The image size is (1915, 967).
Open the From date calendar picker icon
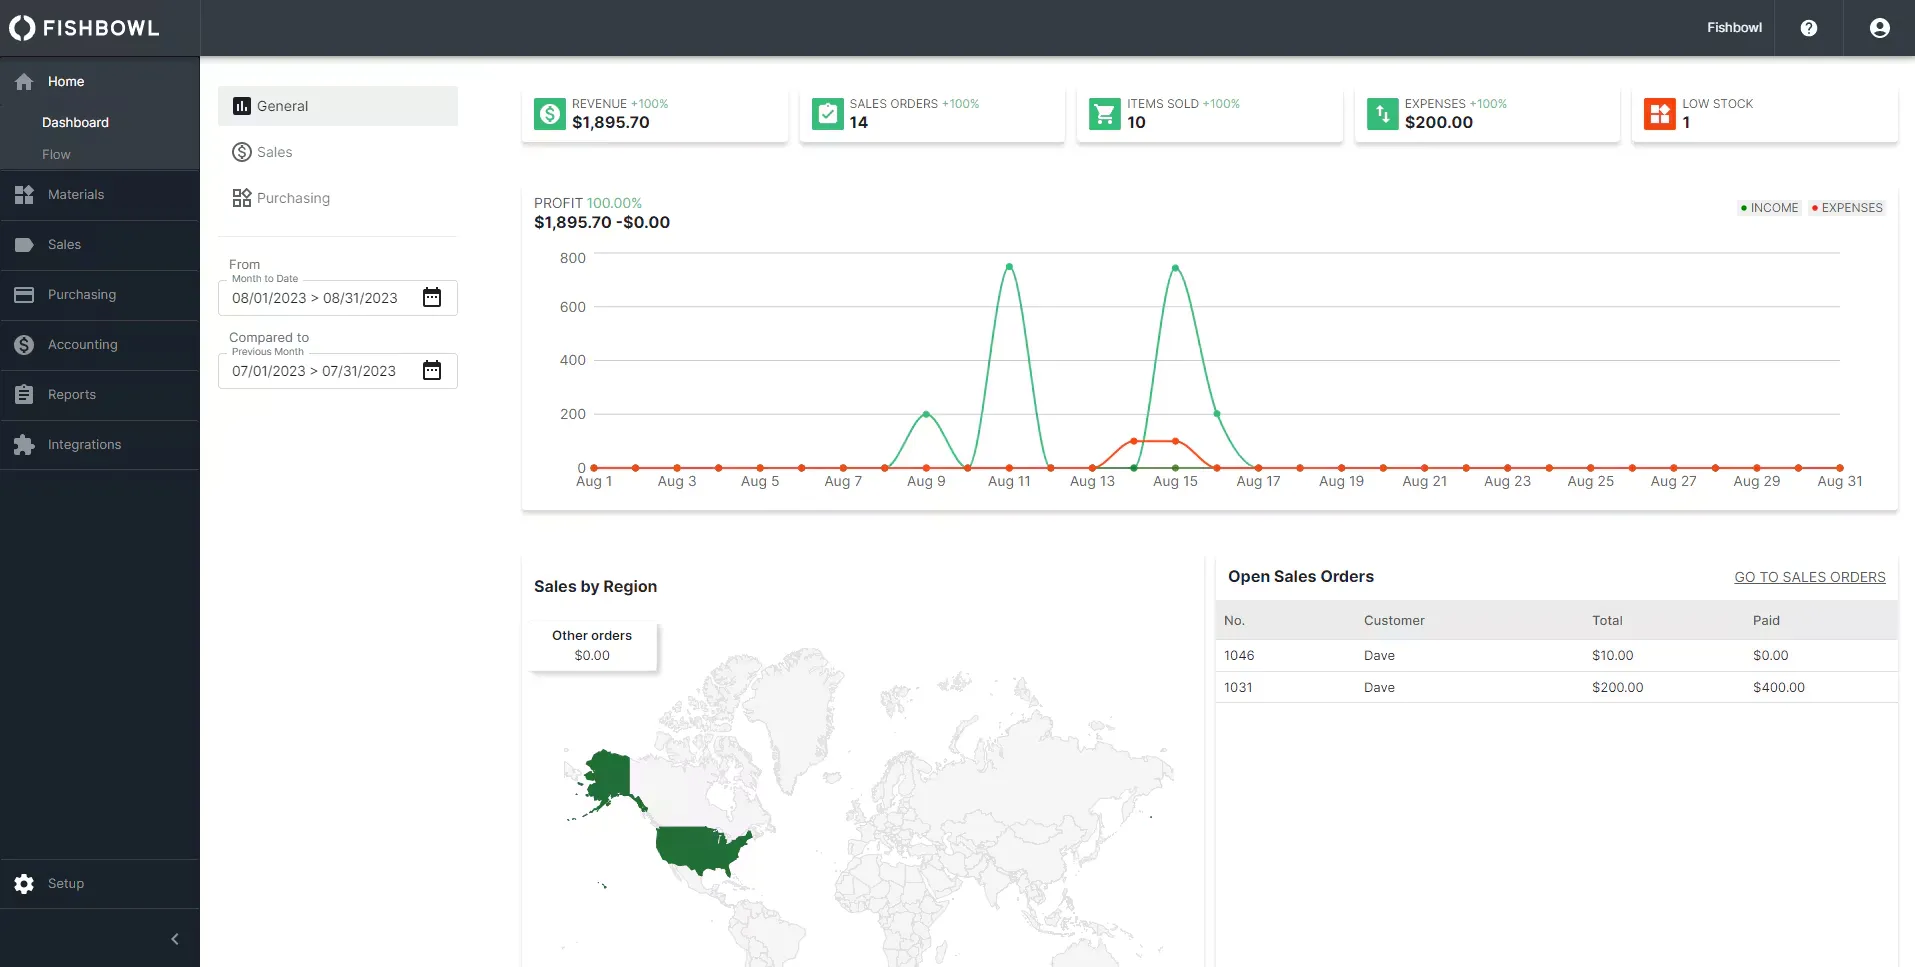coord(432,298)
